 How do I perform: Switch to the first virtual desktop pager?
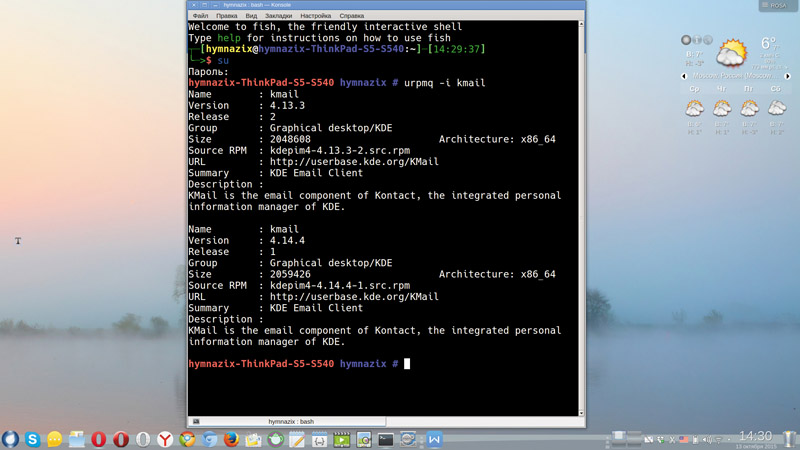(x=619, y=435)
